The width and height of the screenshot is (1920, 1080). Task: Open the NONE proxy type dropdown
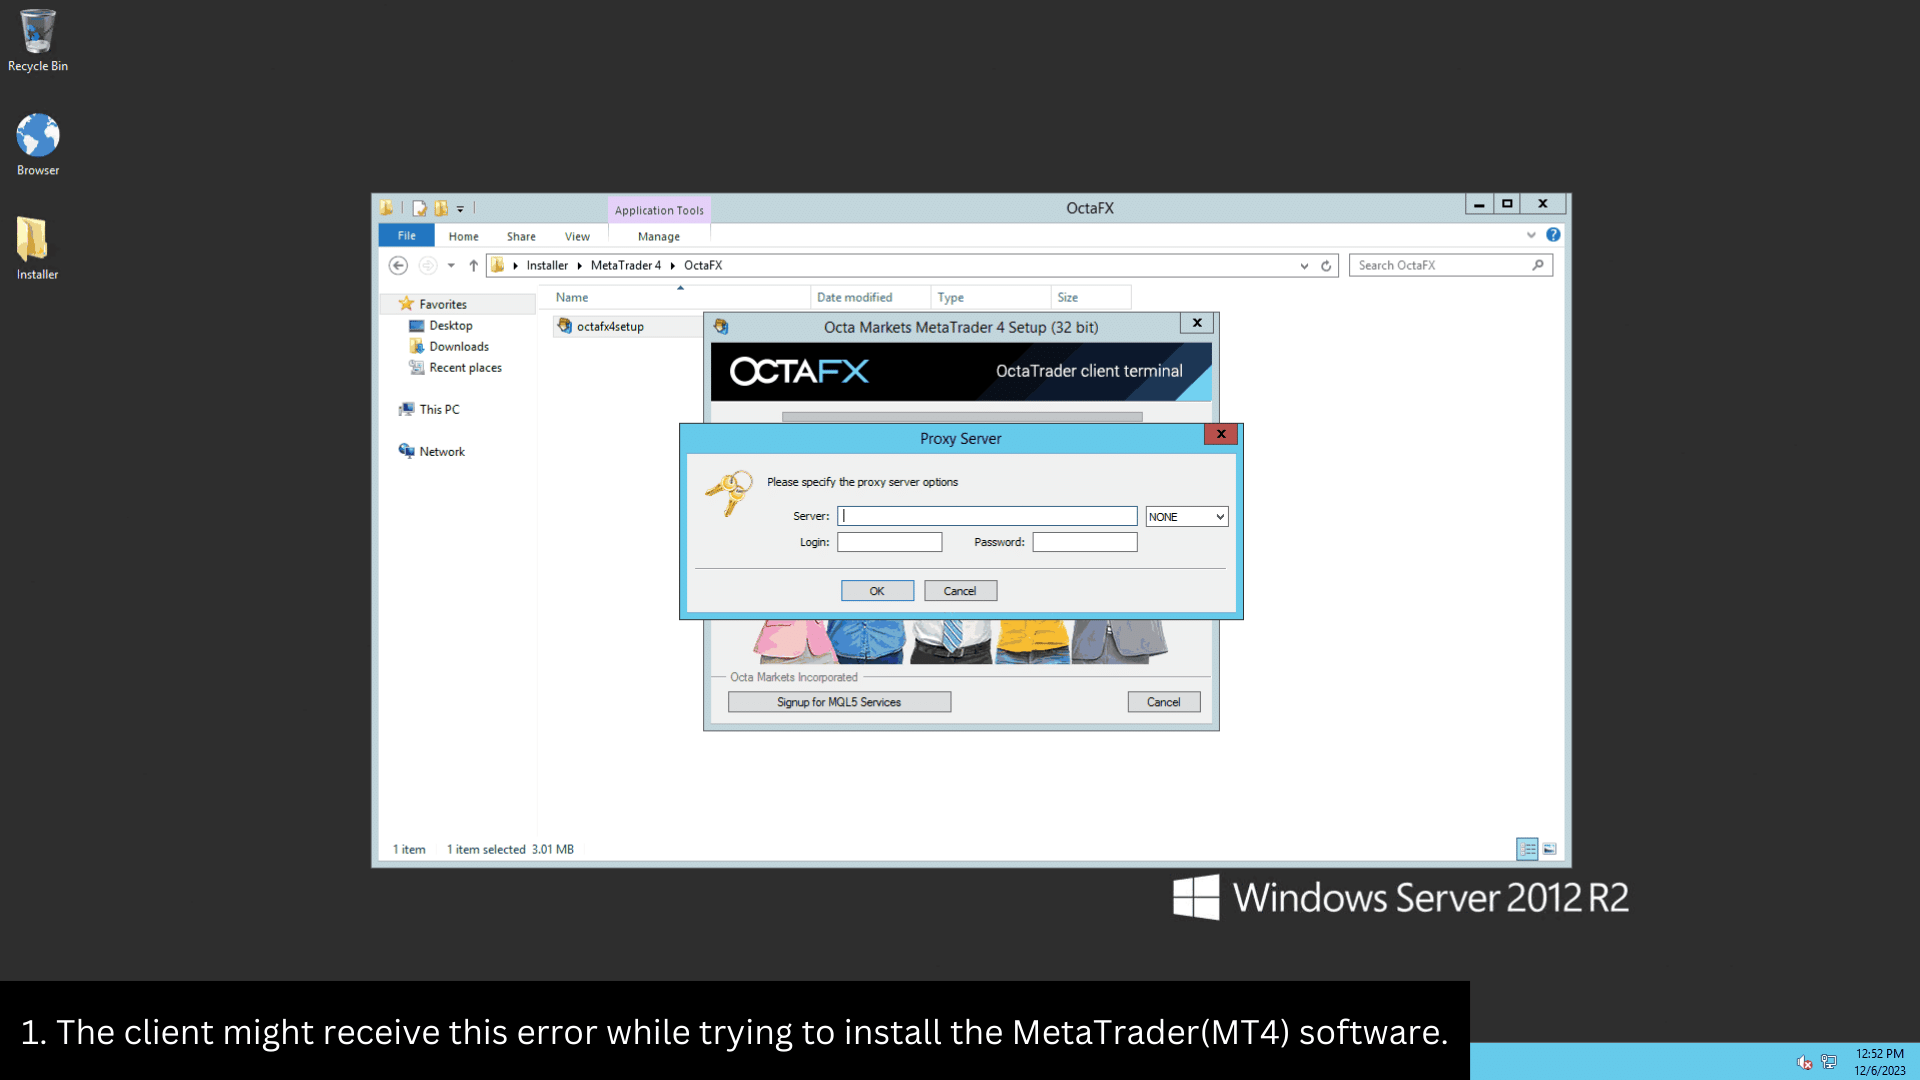point(1186,516)
